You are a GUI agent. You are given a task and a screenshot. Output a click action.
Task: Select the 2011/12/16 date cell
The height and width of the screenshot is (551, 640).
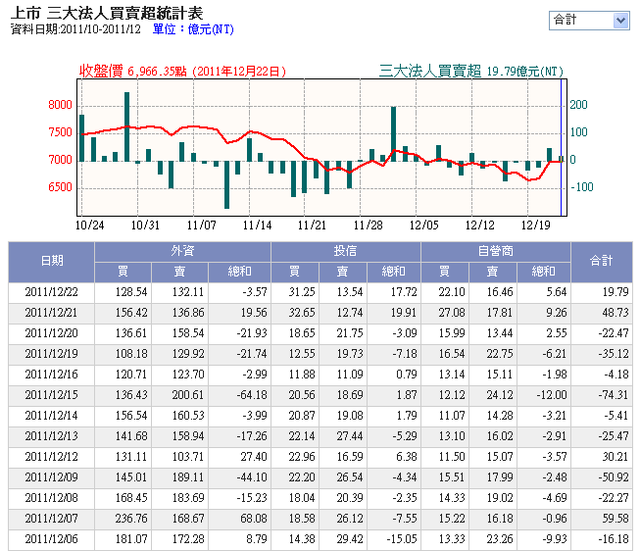point(51,375)
